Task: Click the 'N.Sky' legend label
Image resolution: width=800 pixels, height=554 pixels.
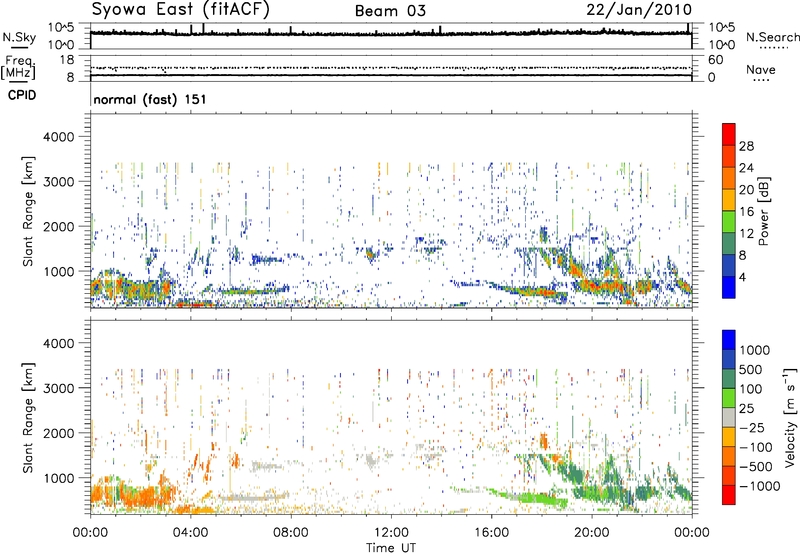Action: [19, 37]
